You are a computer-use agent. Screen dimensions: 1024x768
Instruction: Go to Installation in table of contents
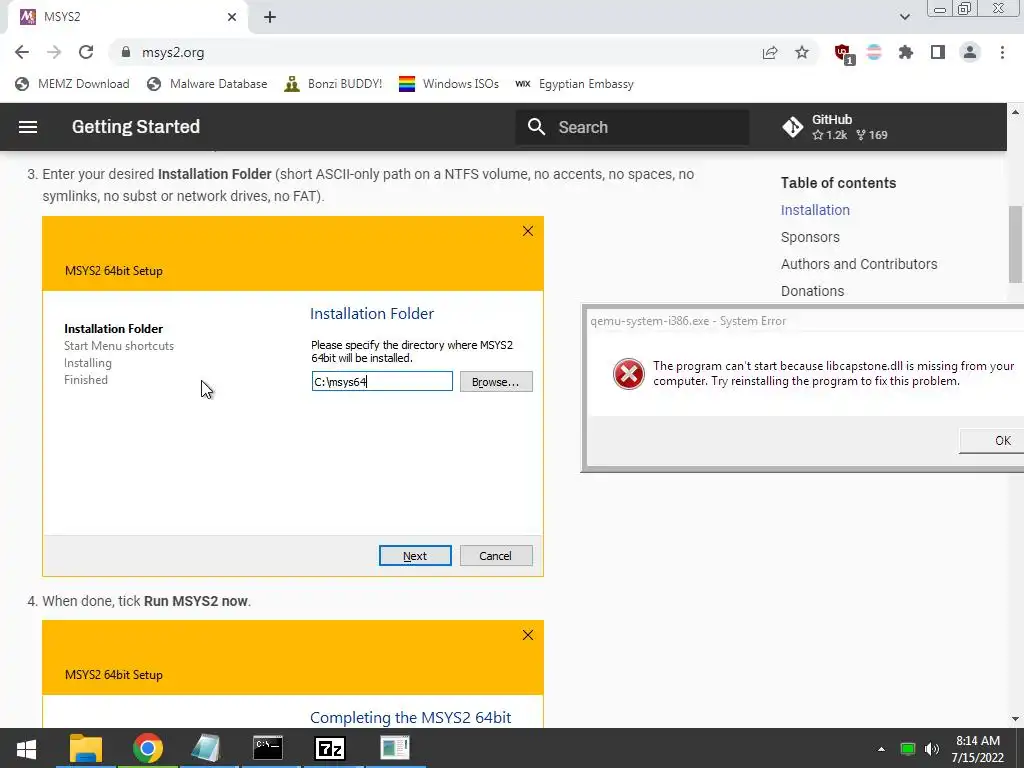815,210
